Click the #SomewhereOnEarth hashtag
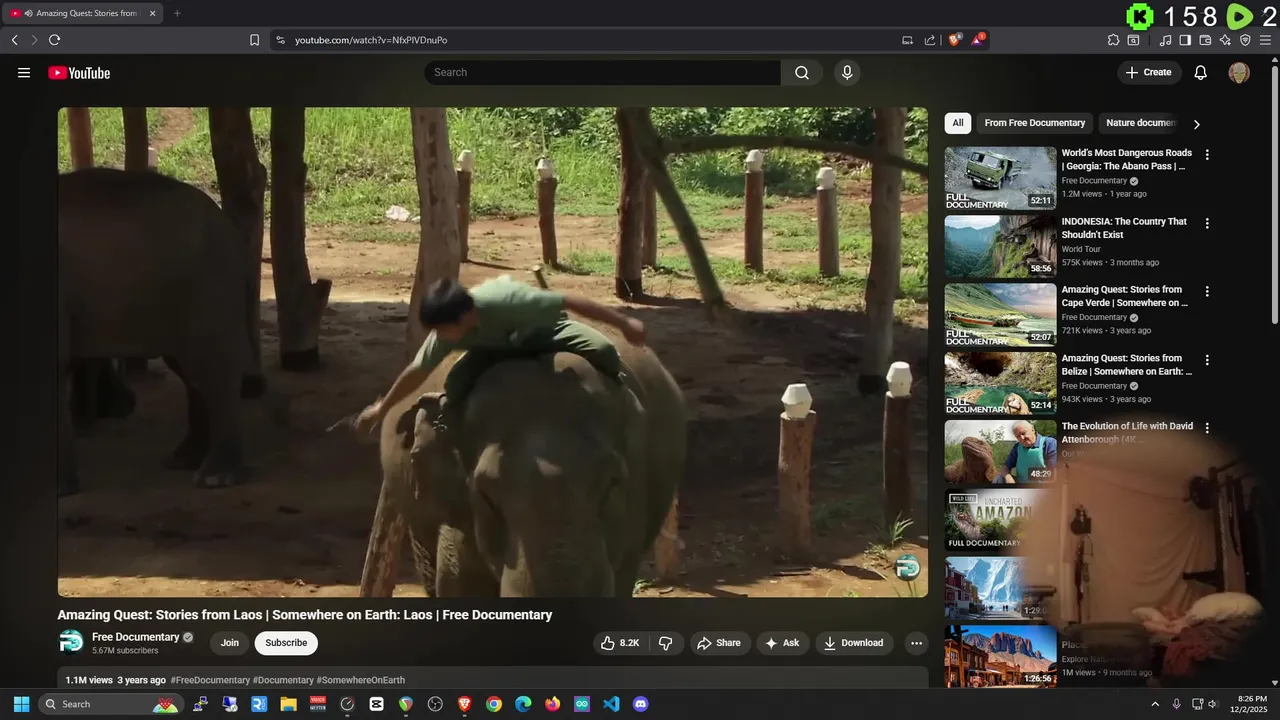This screenshot has height=720, width=1280. [361, 680]
